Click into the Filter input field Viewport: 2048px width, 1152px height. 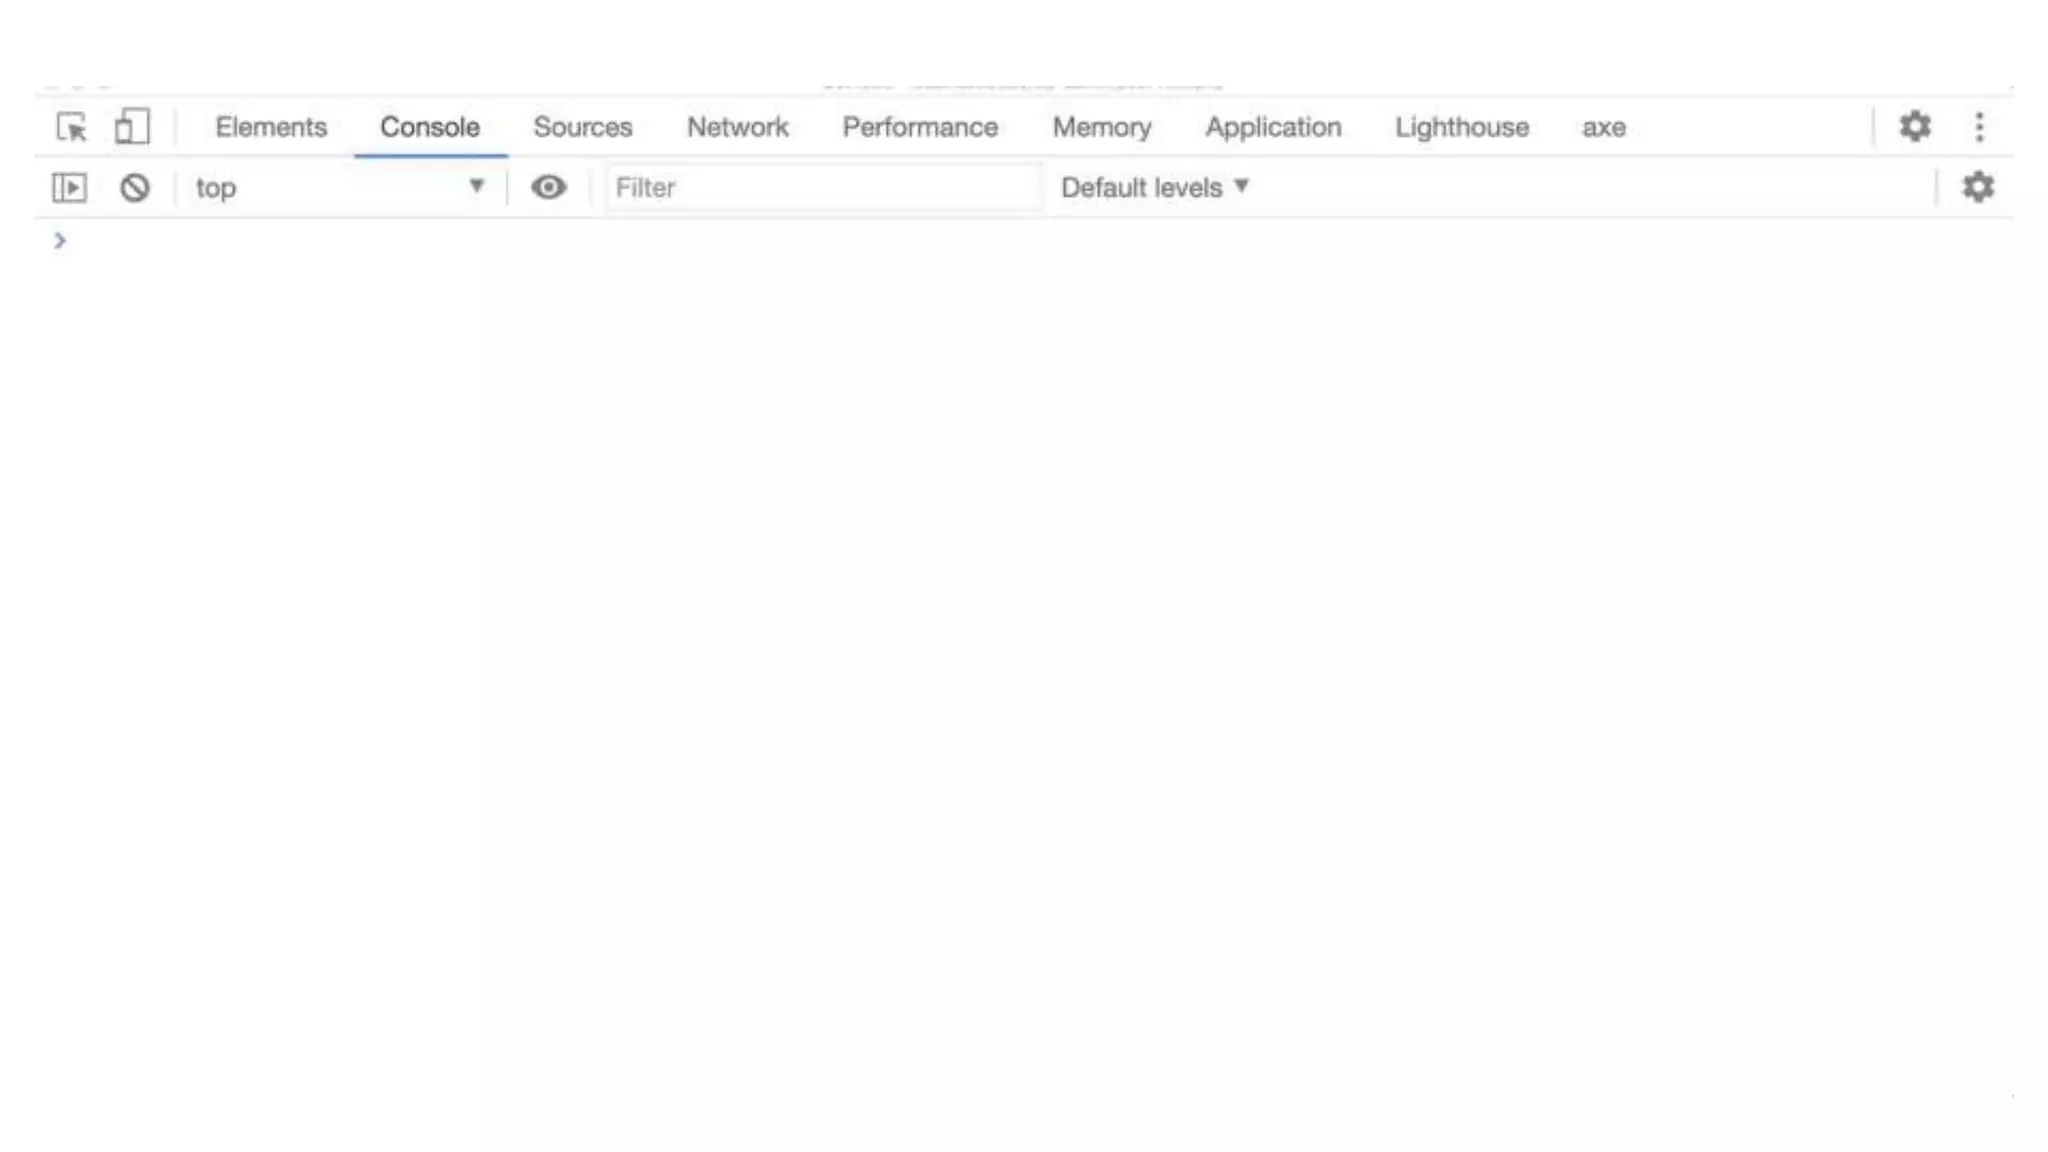820,187
